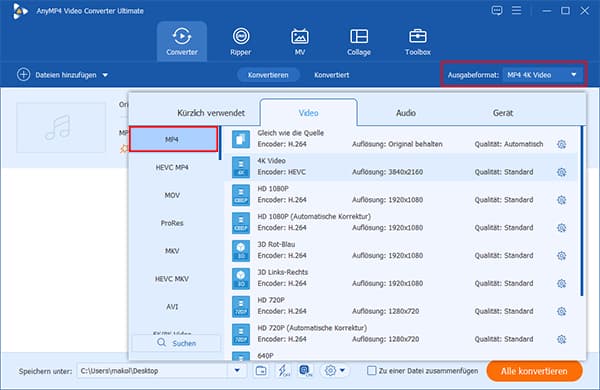Click the Speichern unter path field
This screenshot has height=390, width=600.
(x=153, y=370)
